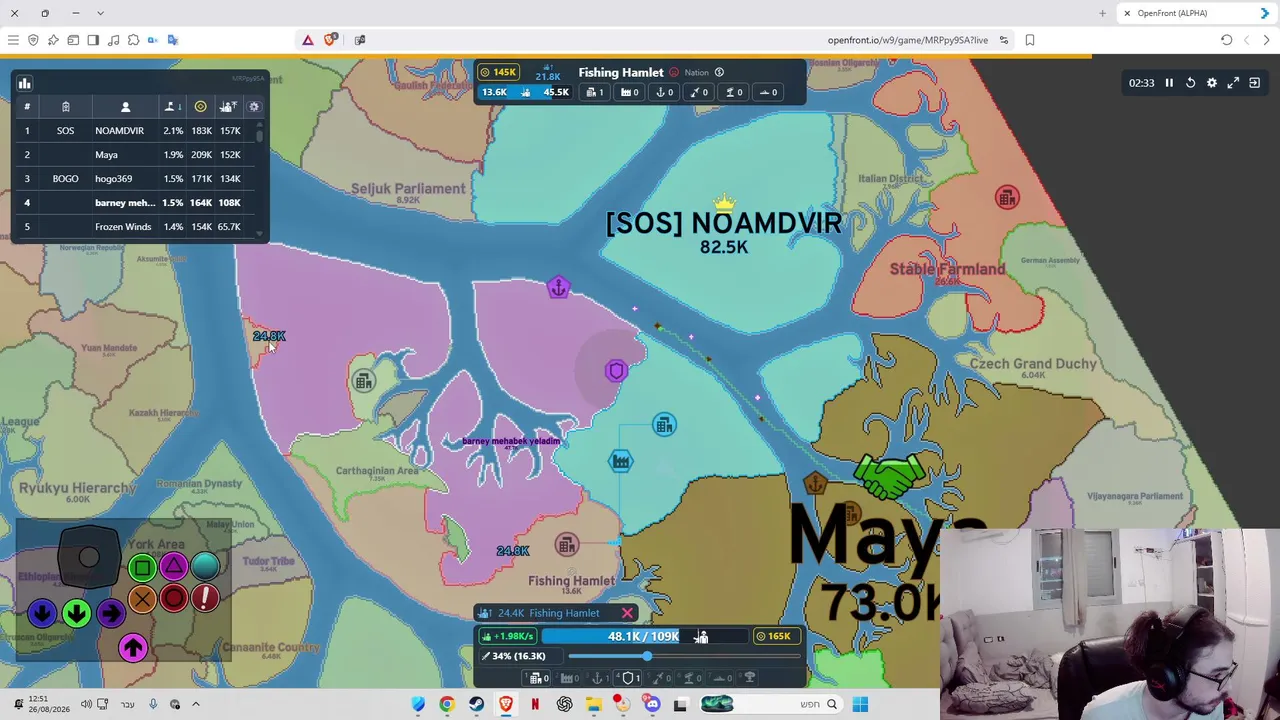Viewport: 1280px width, 720px height.
Task: Open the browser tab list dropdown
Action: 100,13
